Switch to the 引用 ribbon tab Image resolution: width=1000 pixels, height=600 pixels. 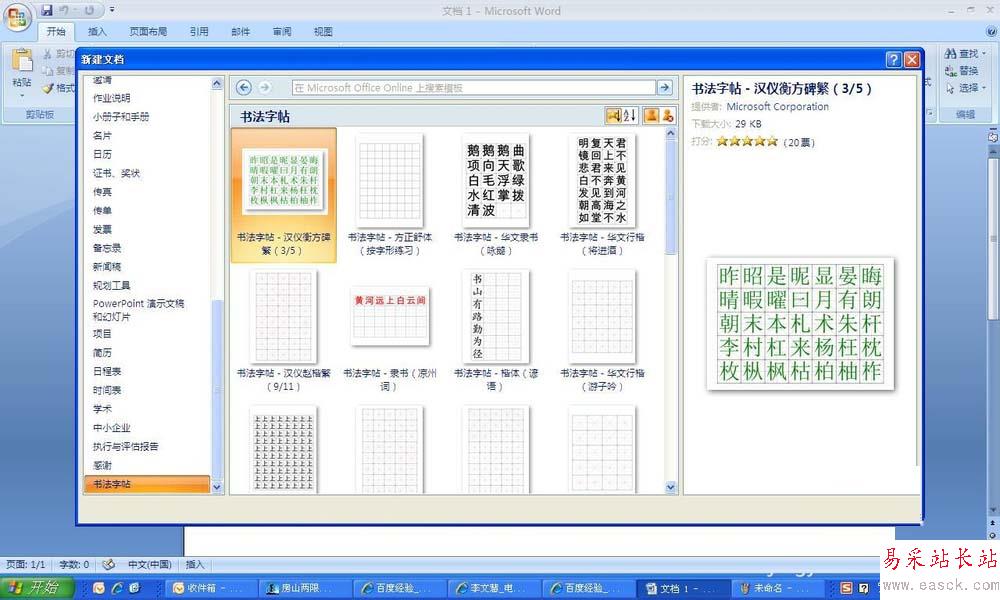[199, 31]
